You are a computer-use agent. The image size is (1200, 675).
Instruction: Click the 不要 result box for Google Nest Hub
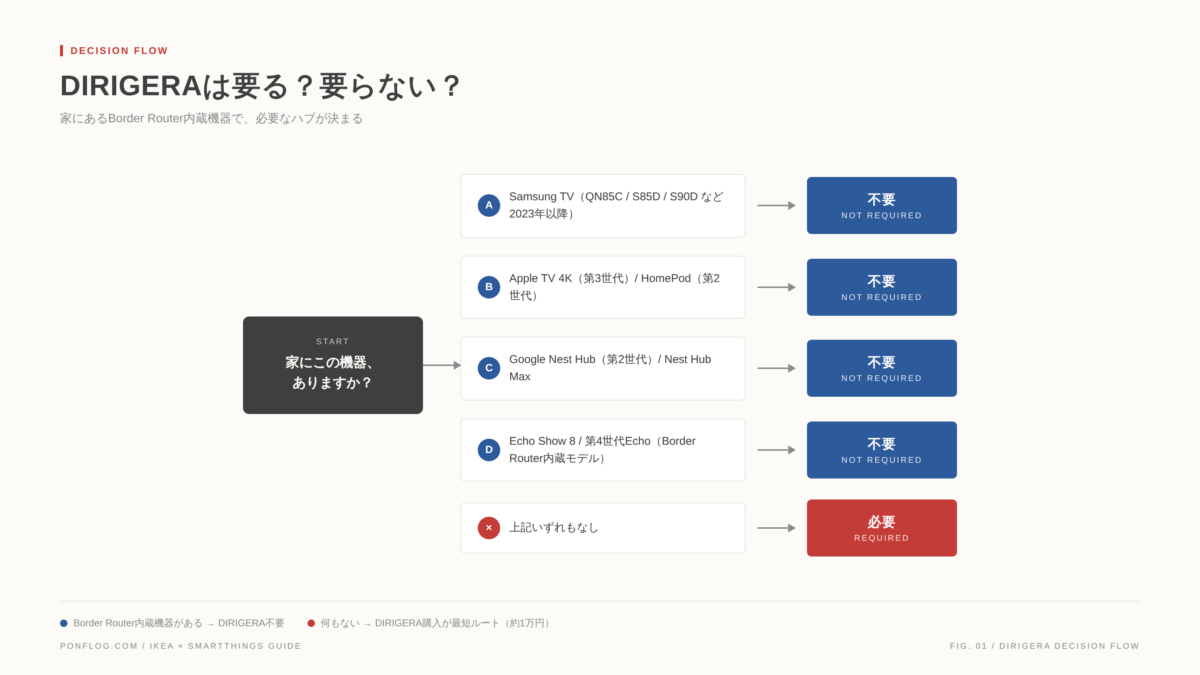click(x=882, y=368)
